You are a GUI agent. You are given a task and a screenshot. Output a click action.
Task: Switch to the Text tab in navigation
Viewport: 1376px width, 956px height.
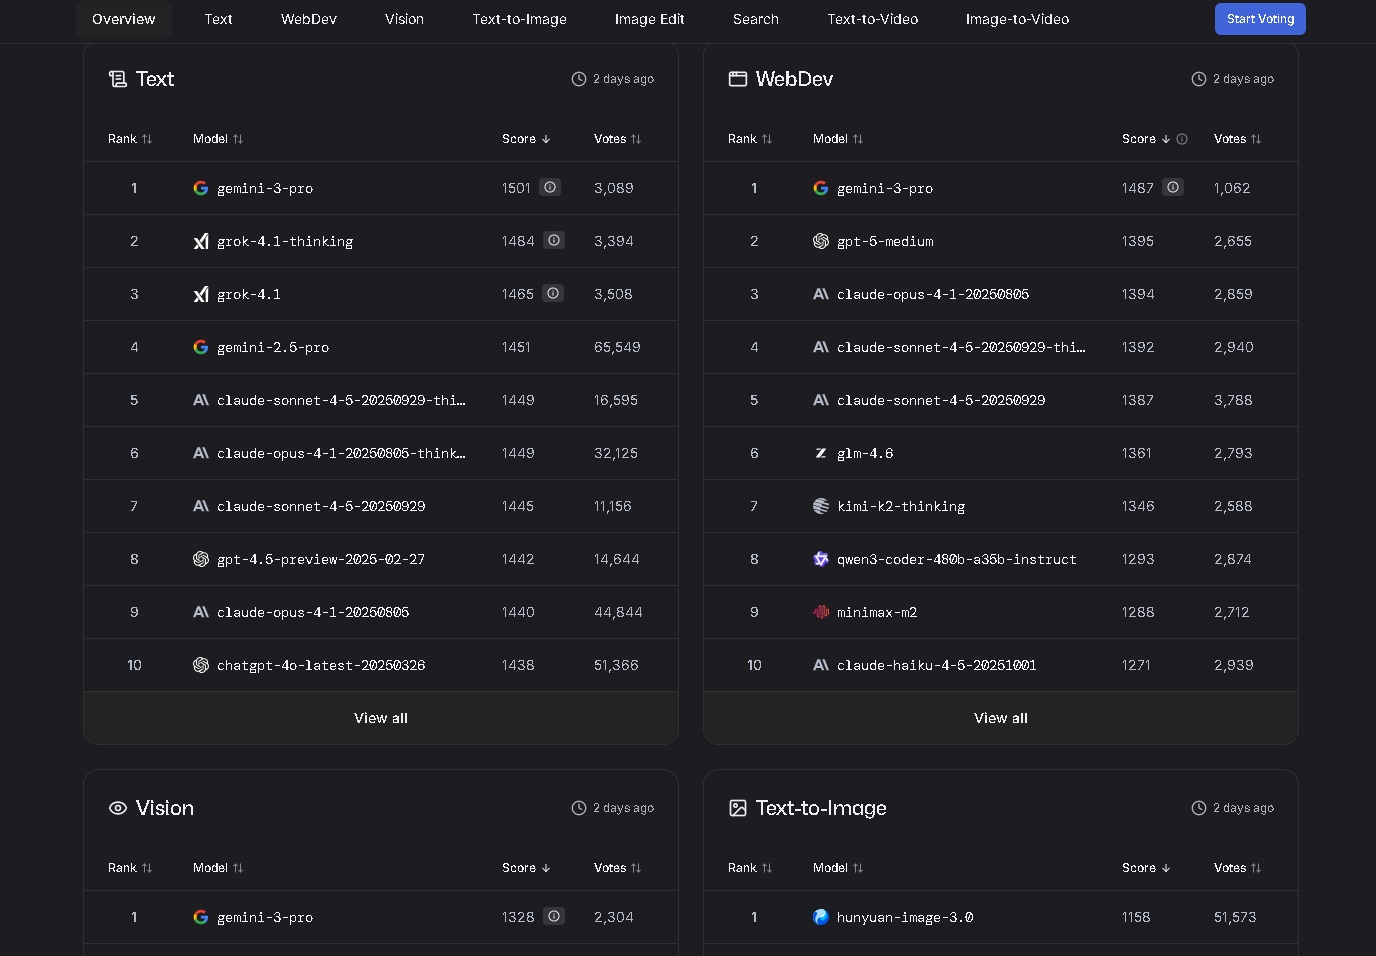(218, 19)
